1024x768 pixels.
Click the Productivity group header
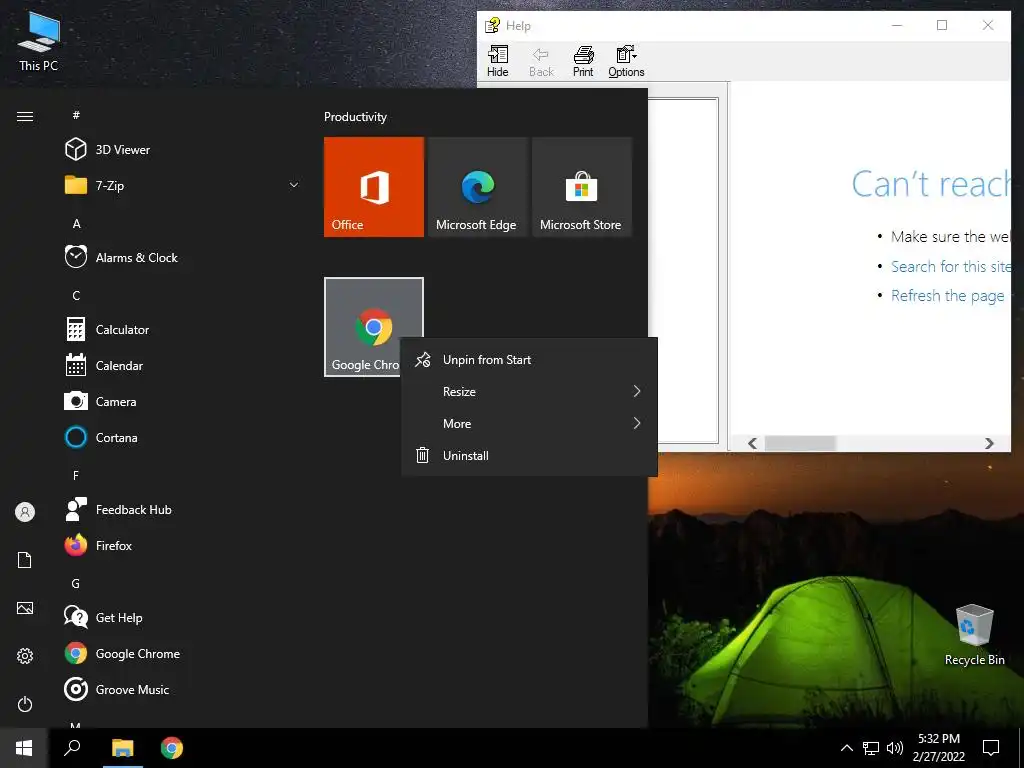coord(355,117)
